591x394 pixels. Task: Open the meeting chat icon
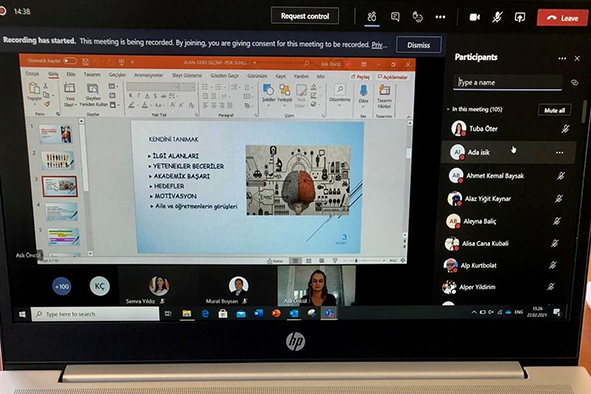(x=395, y=17)
